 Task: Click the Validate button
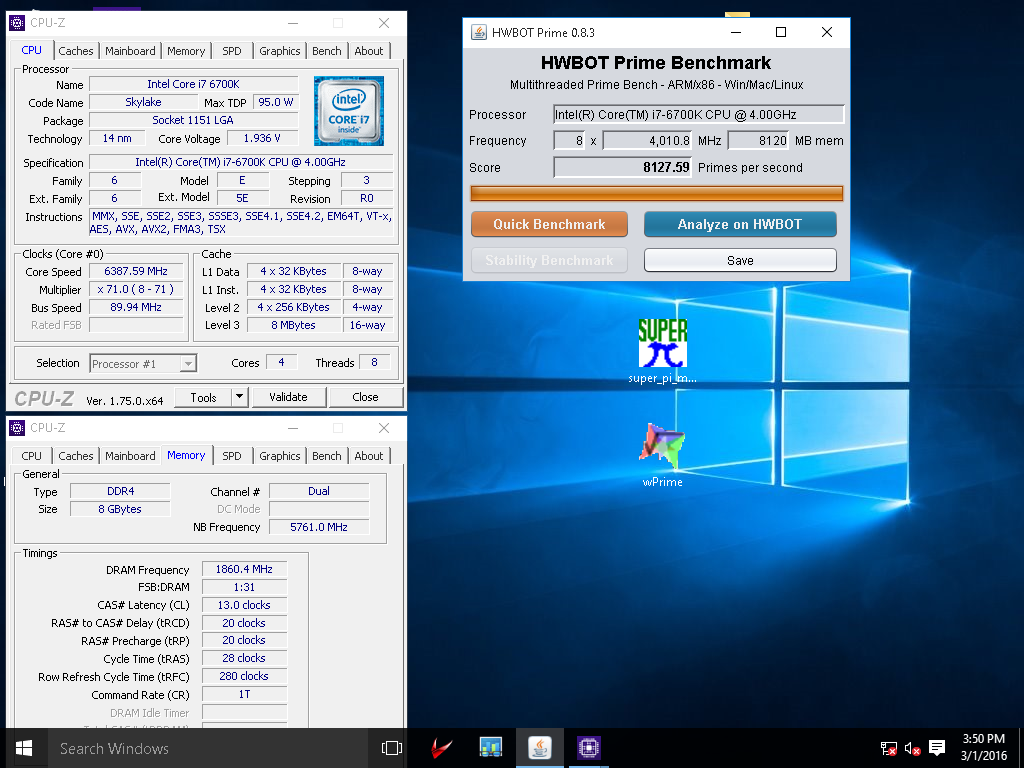point(288,397)
